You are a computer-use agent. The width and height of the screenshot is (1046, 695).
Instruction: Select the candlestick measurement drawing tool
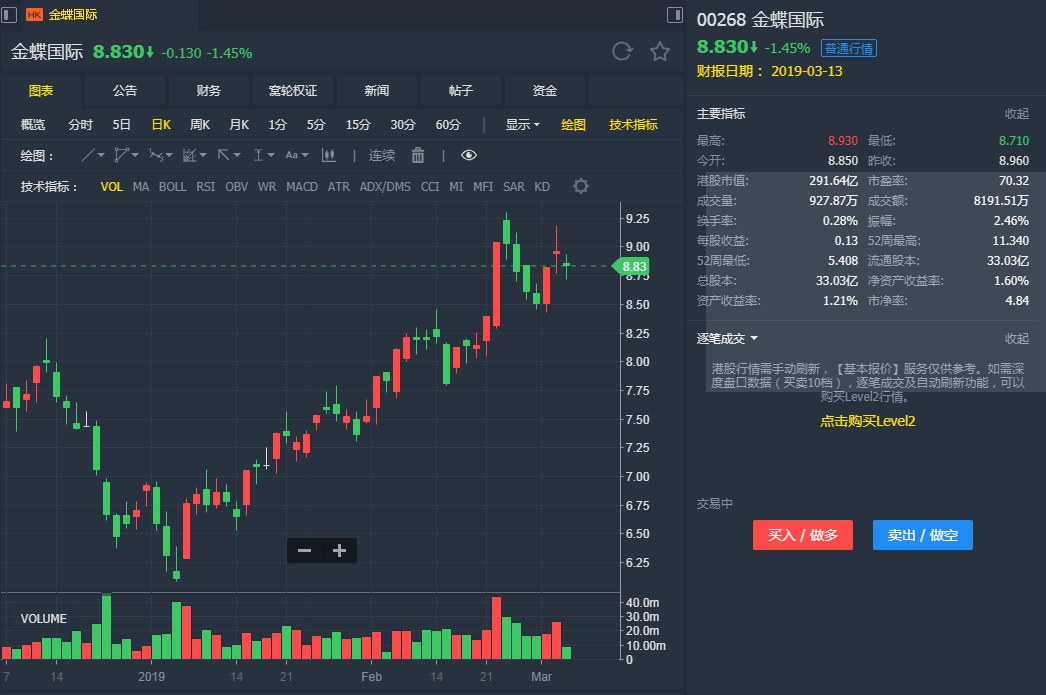tap(327, 155)
